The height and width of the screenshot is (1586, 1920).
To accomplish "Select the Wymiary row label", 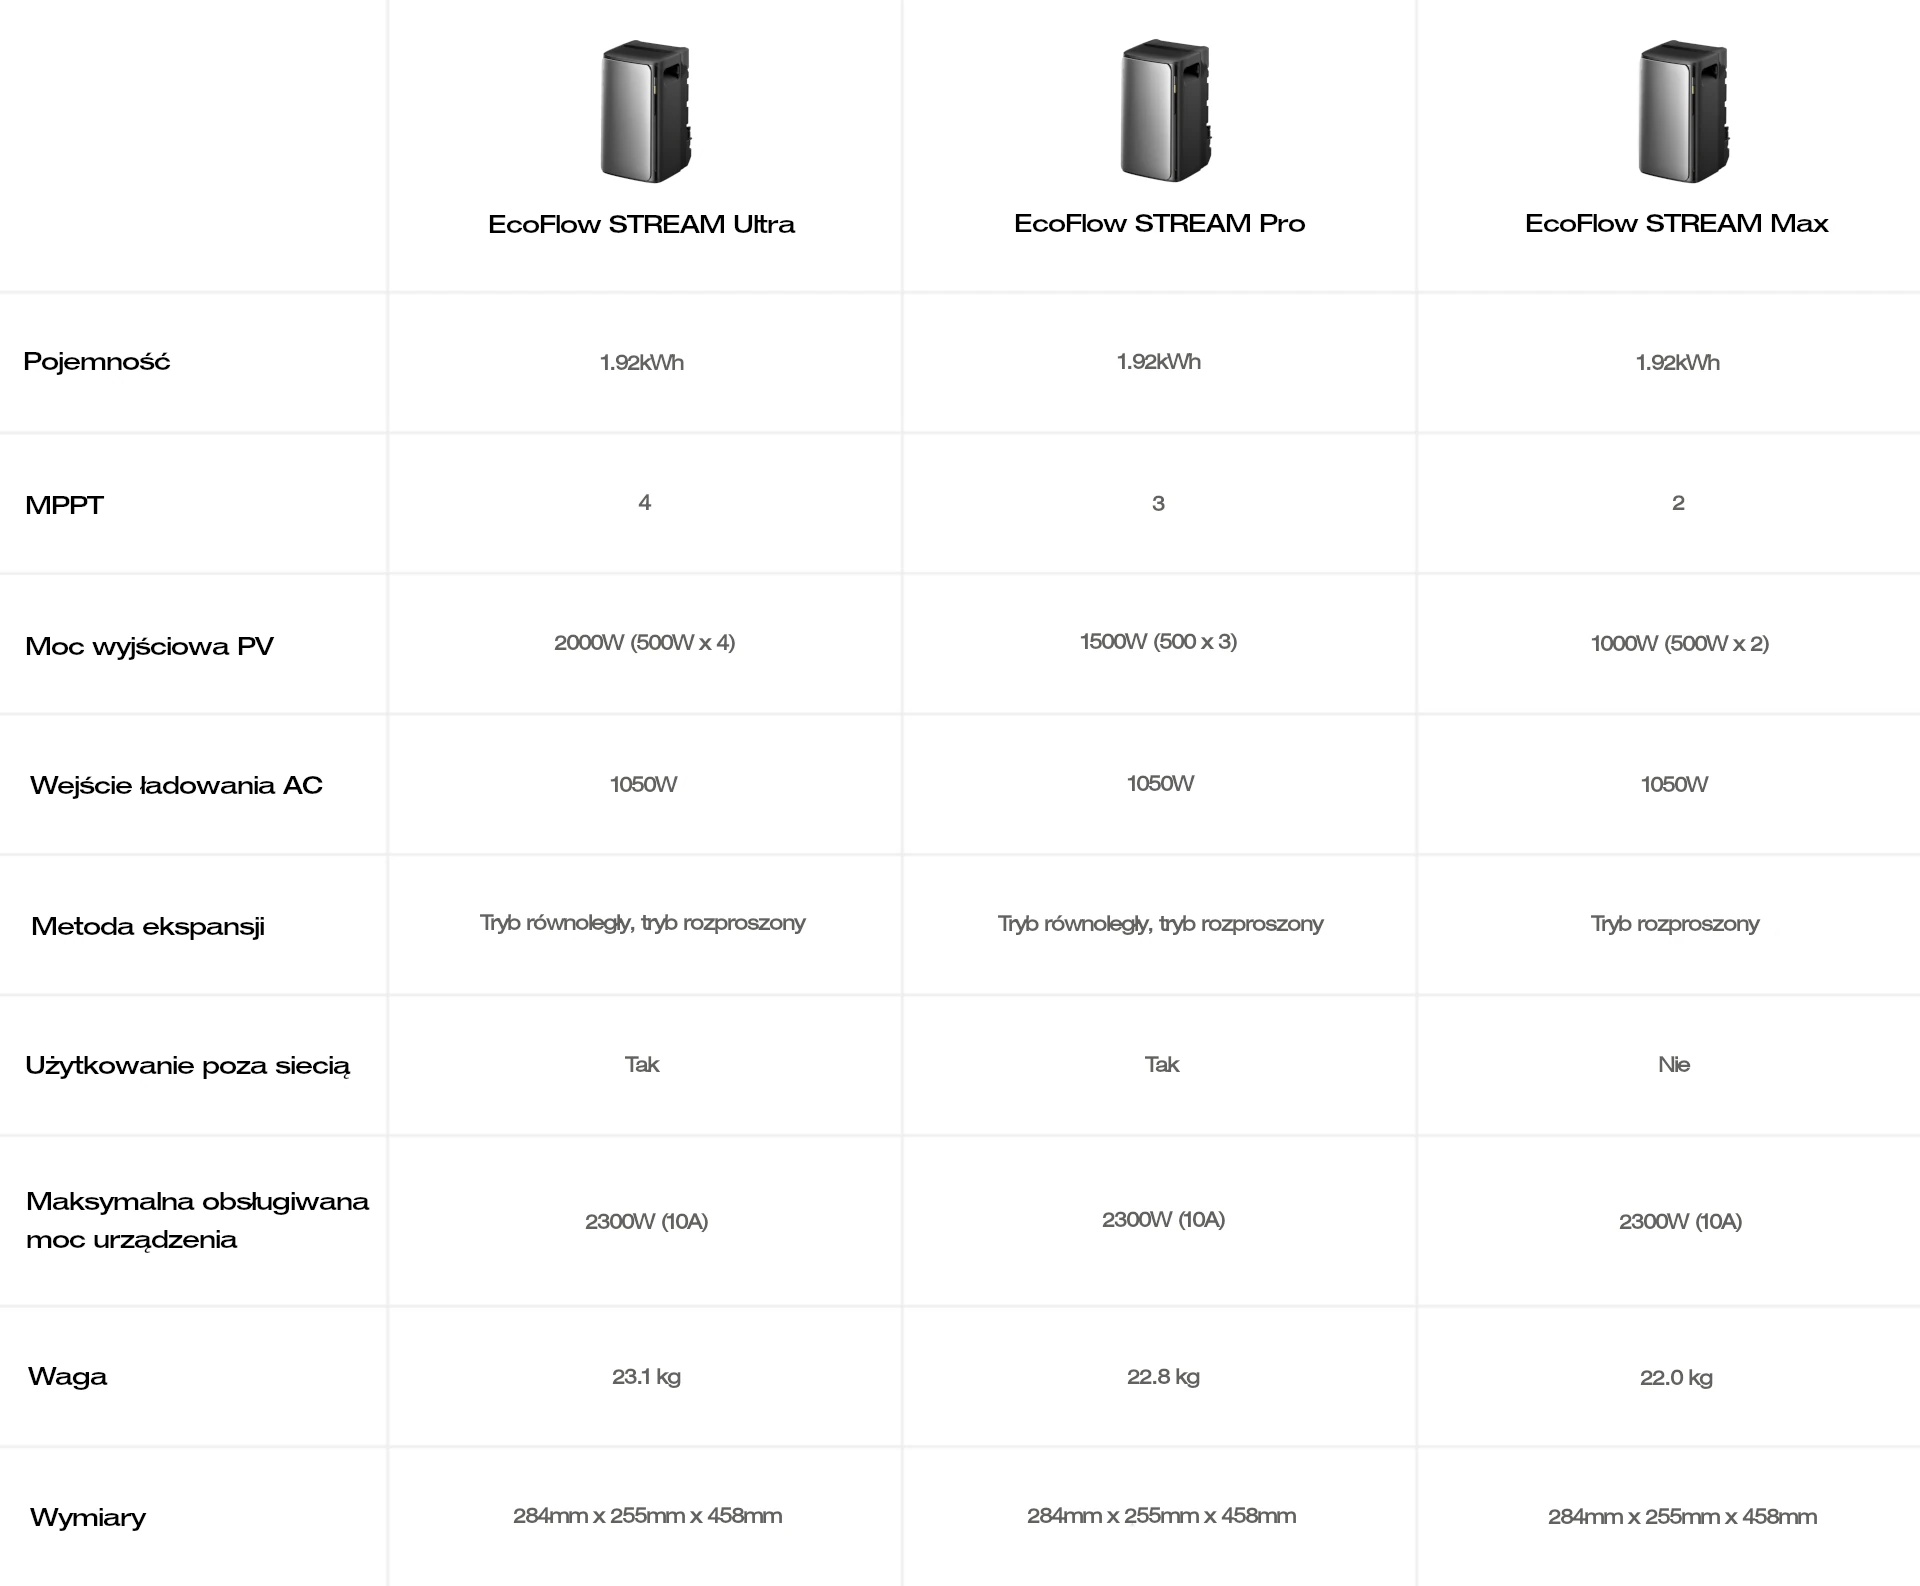I will pos(88,1518).
